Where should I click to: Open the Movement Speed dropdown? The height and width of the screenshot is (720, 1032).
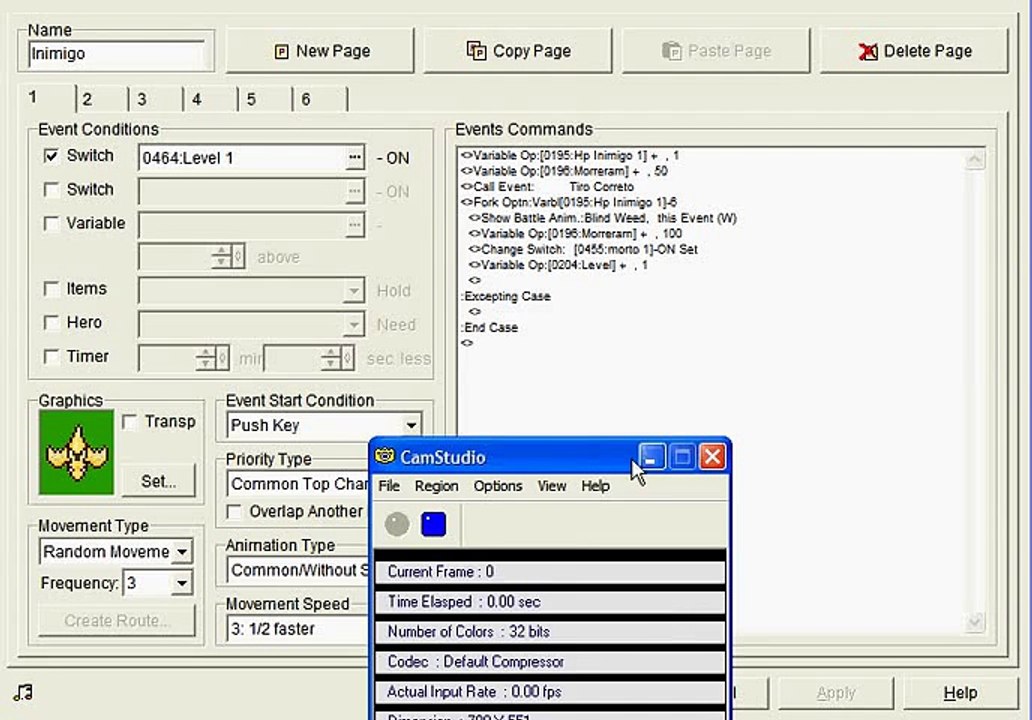[297, 629]
